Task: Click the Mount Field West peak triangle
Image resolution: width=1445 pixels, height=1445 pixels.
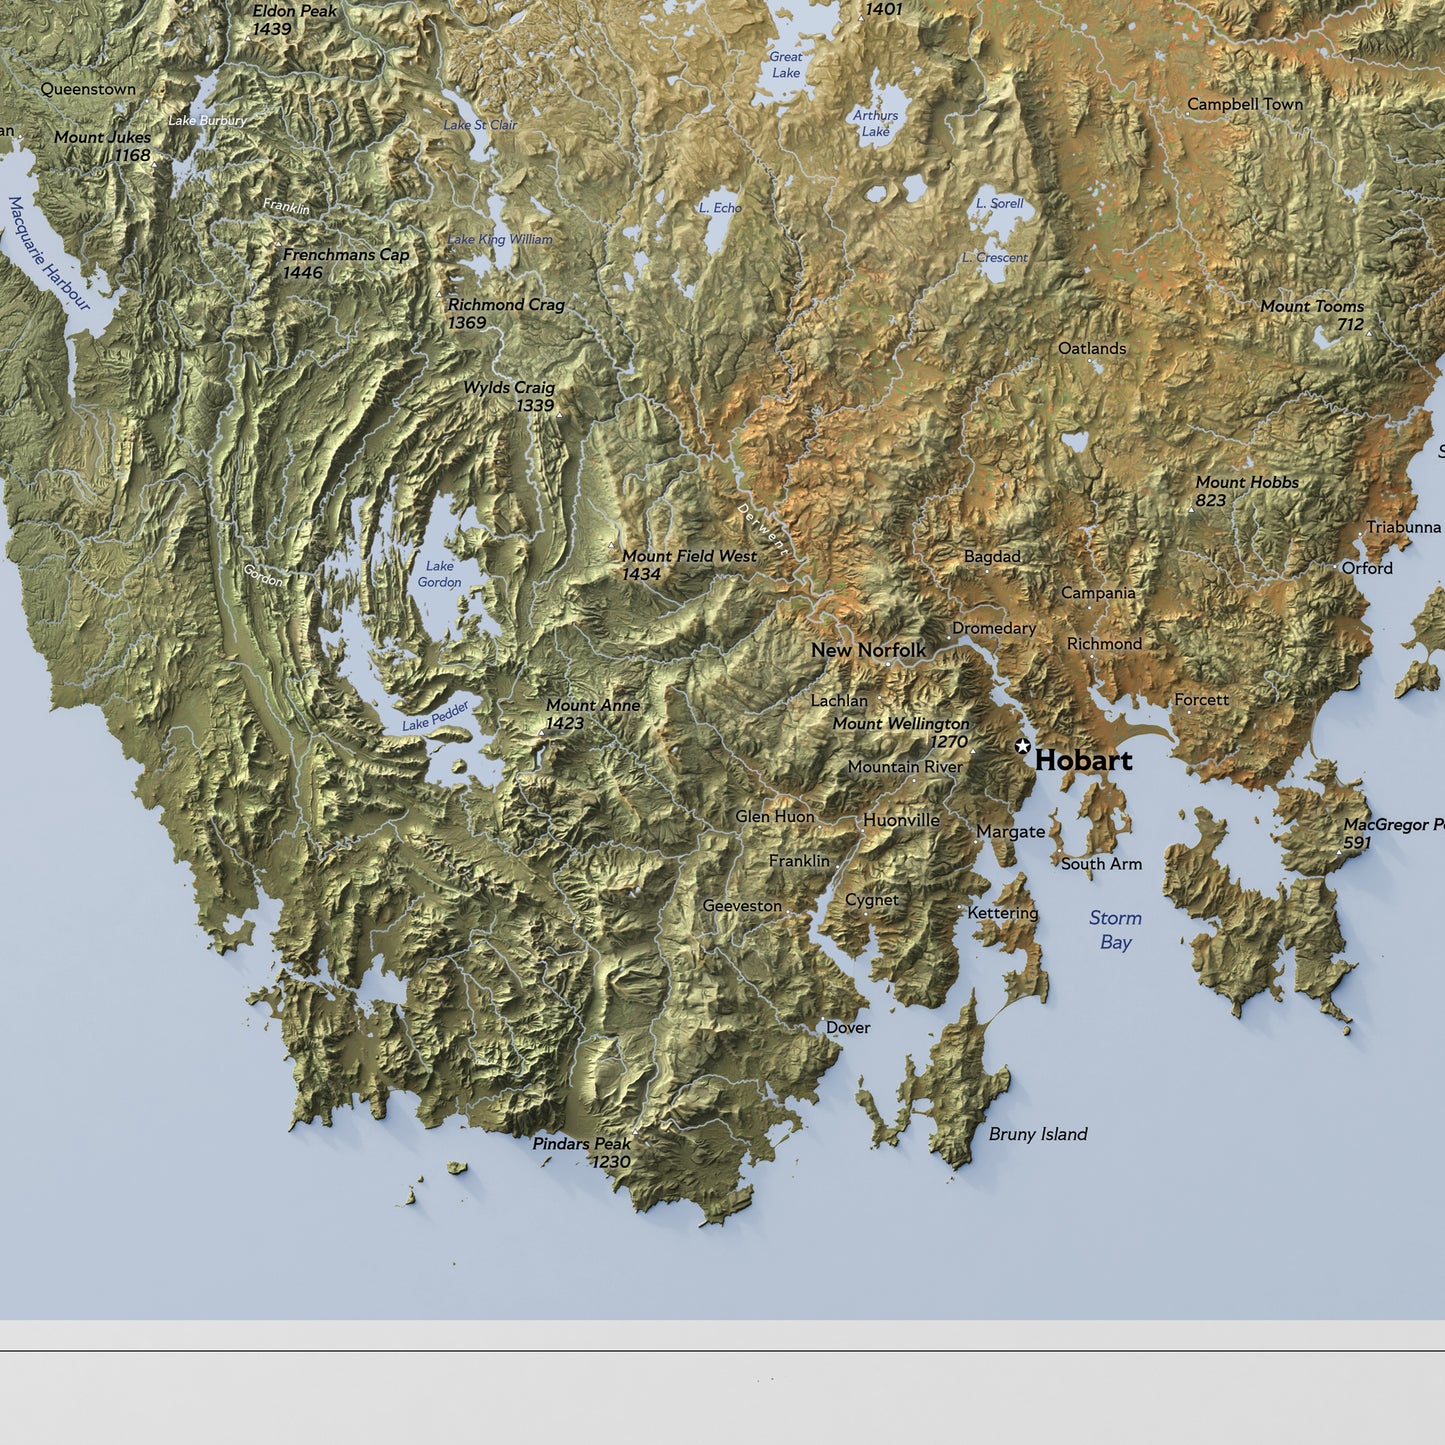Action: pyautogui.click(x=612, y=546)
